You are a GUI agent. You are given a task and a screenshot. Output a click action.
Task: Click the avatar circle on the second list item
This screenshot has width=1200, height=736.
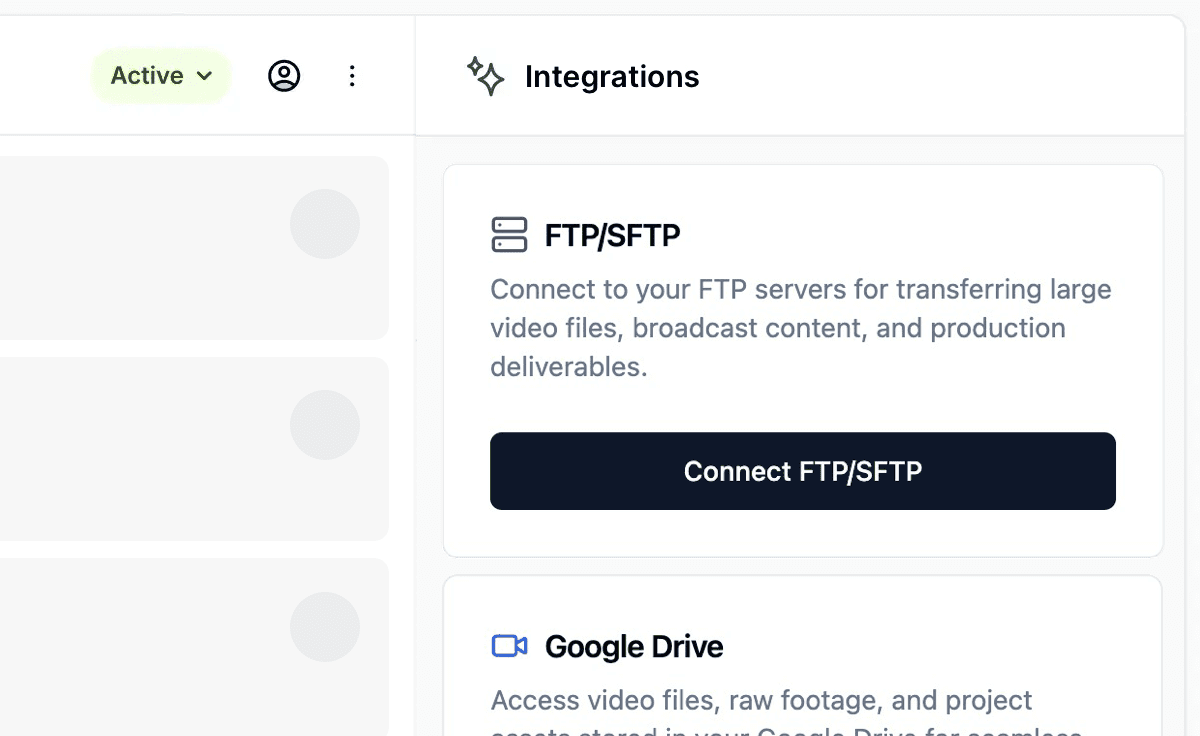tap(325, 424)
